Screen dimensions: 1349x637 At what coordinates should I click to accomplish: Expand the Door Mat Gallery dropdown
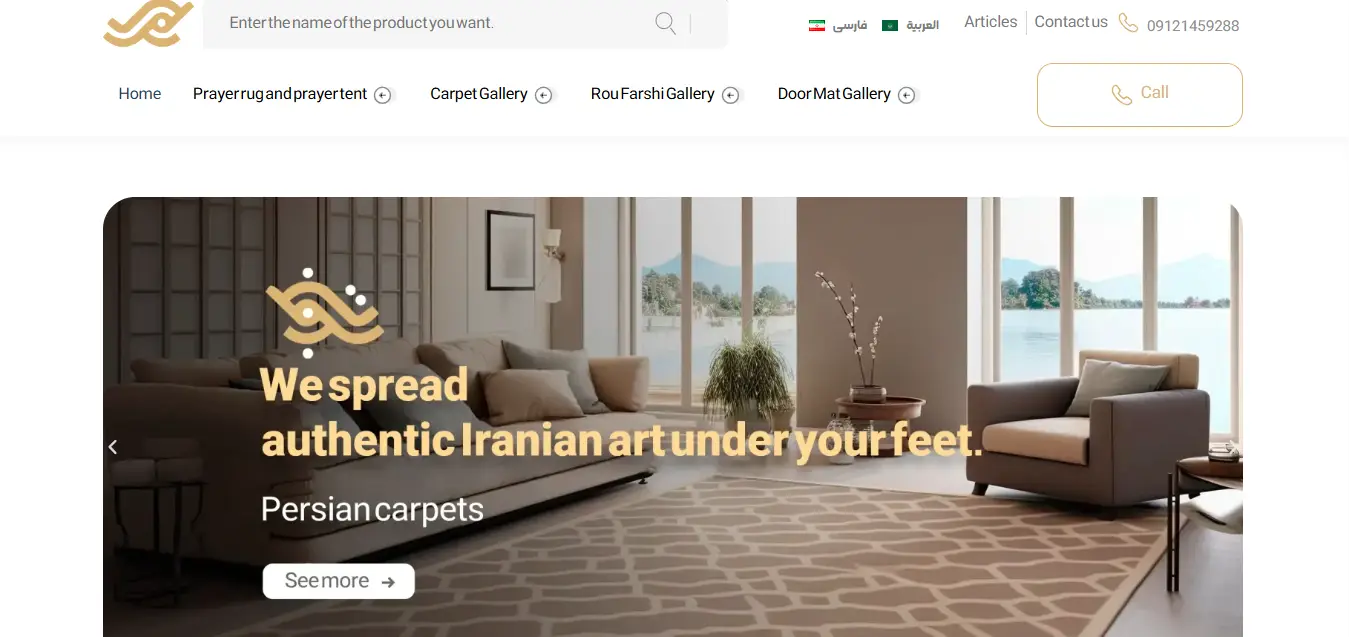[x=906, y=95]
